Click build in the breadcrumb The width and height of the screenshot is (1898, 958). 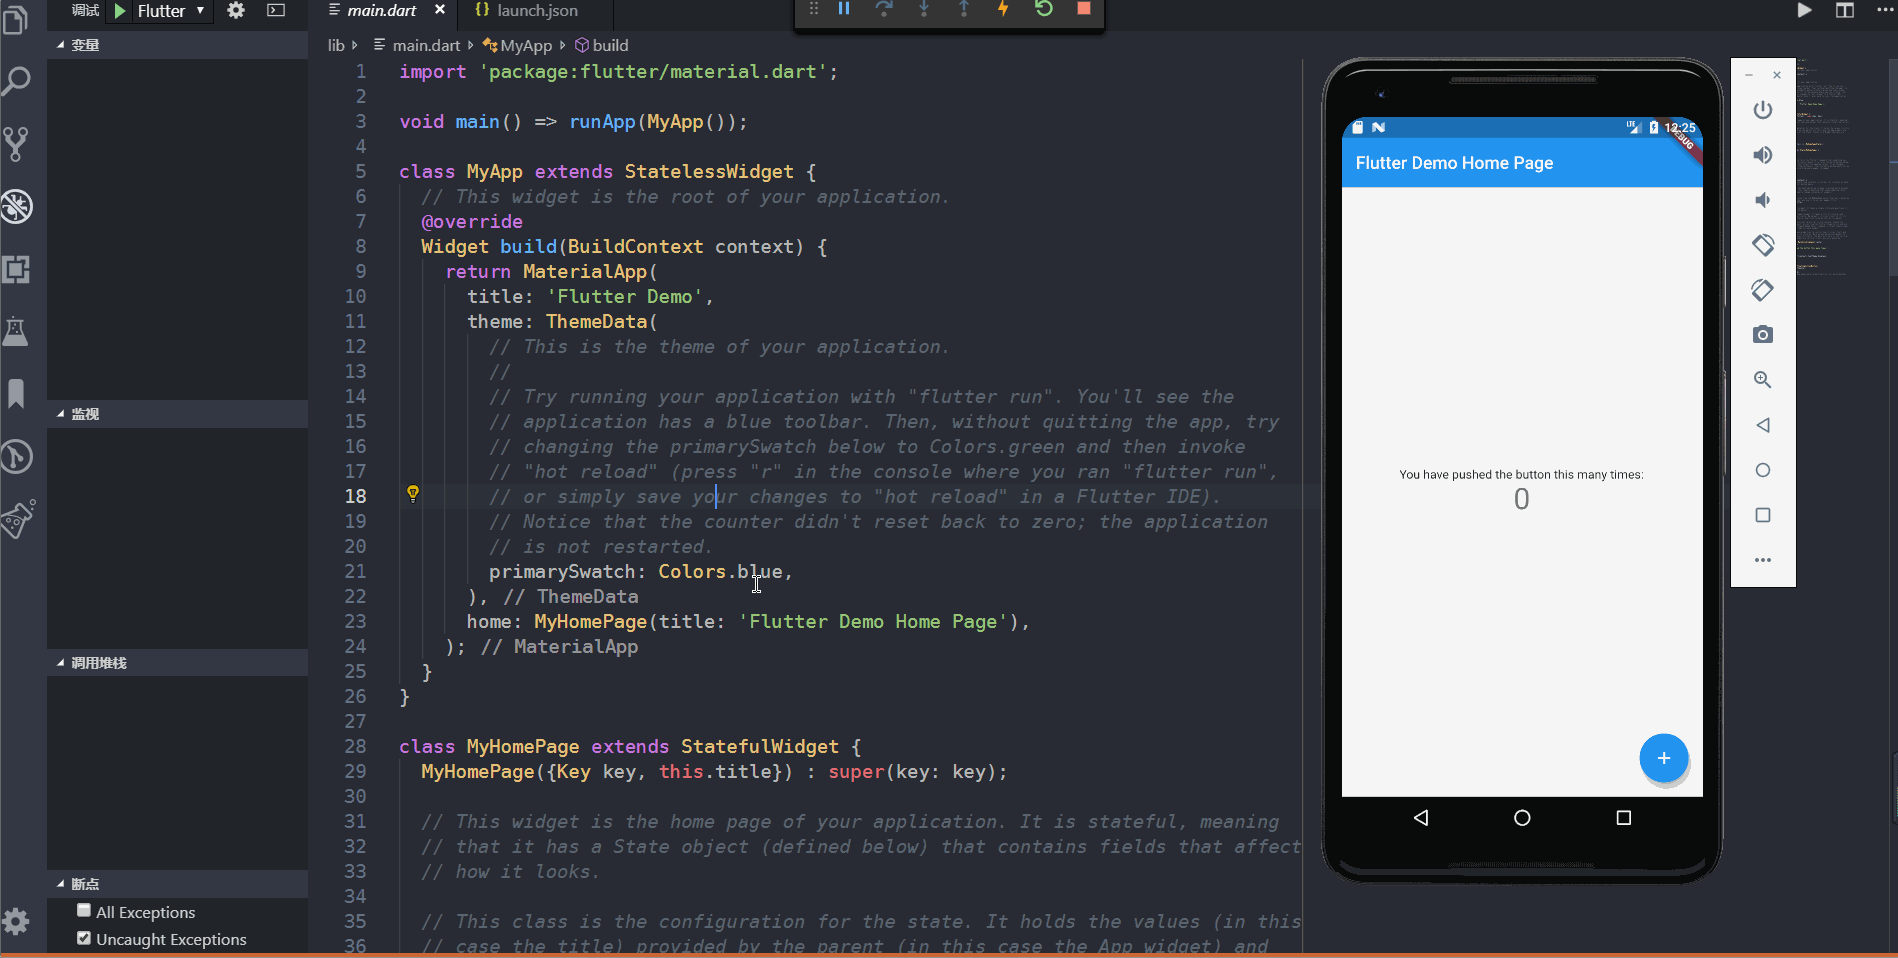(610, 45)
